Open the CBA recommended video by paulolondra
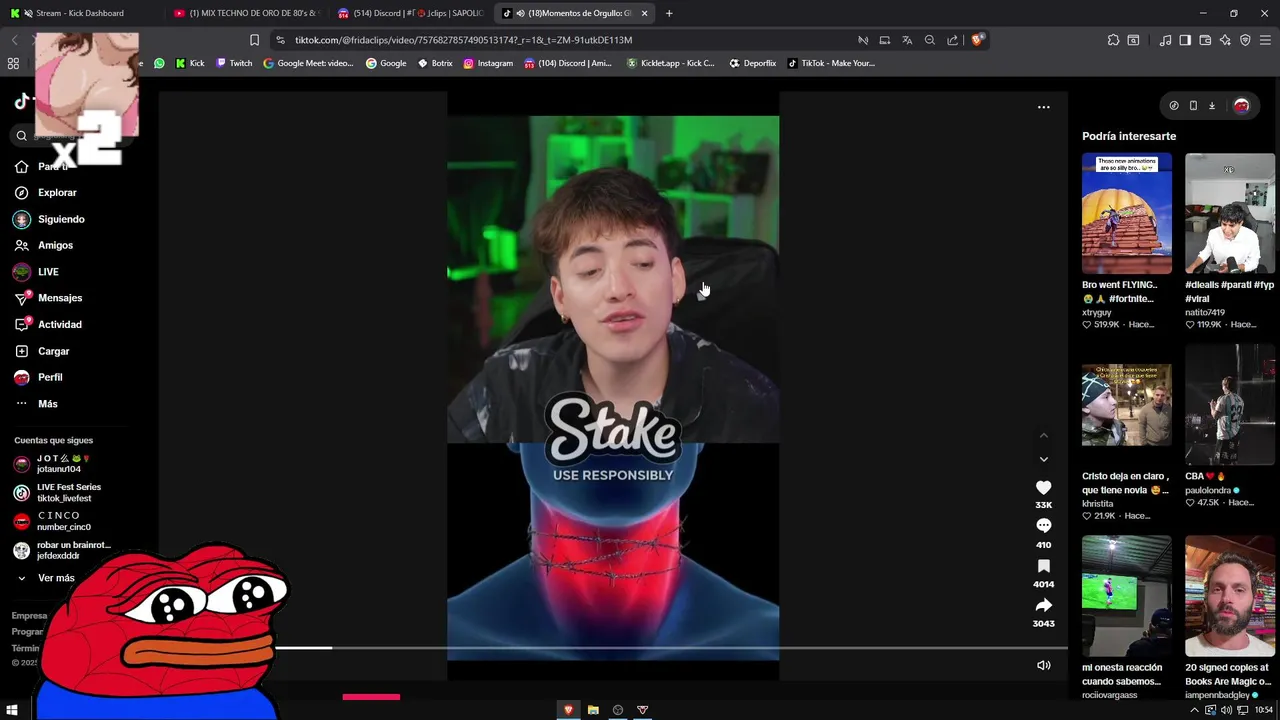Image resolution: width=1280 pixels, height=720 pixels. click(1230, 405)
